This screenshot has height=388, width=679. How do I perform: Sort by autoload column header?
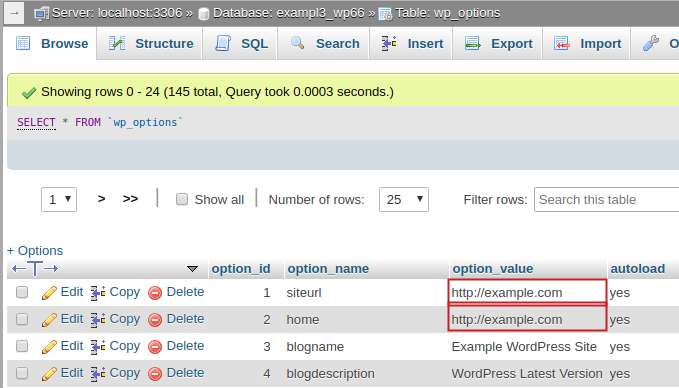[637, 268]
